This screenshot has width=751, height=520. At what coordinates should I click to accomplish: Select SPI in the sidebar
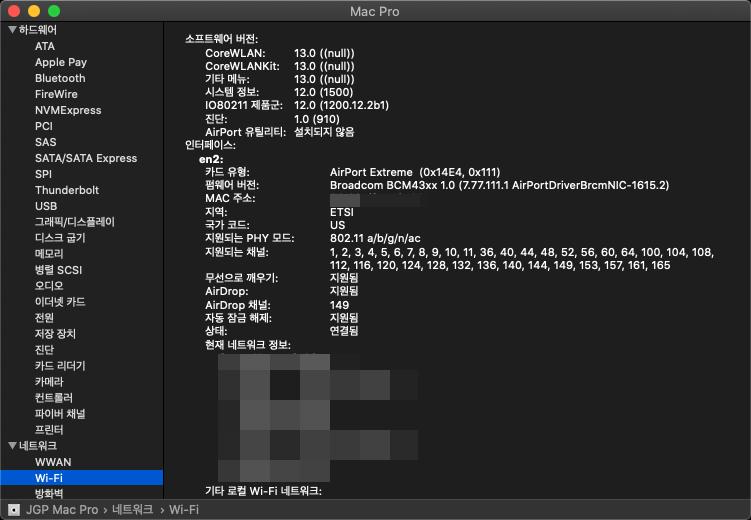pyautogui.click(x=43, y=174)
